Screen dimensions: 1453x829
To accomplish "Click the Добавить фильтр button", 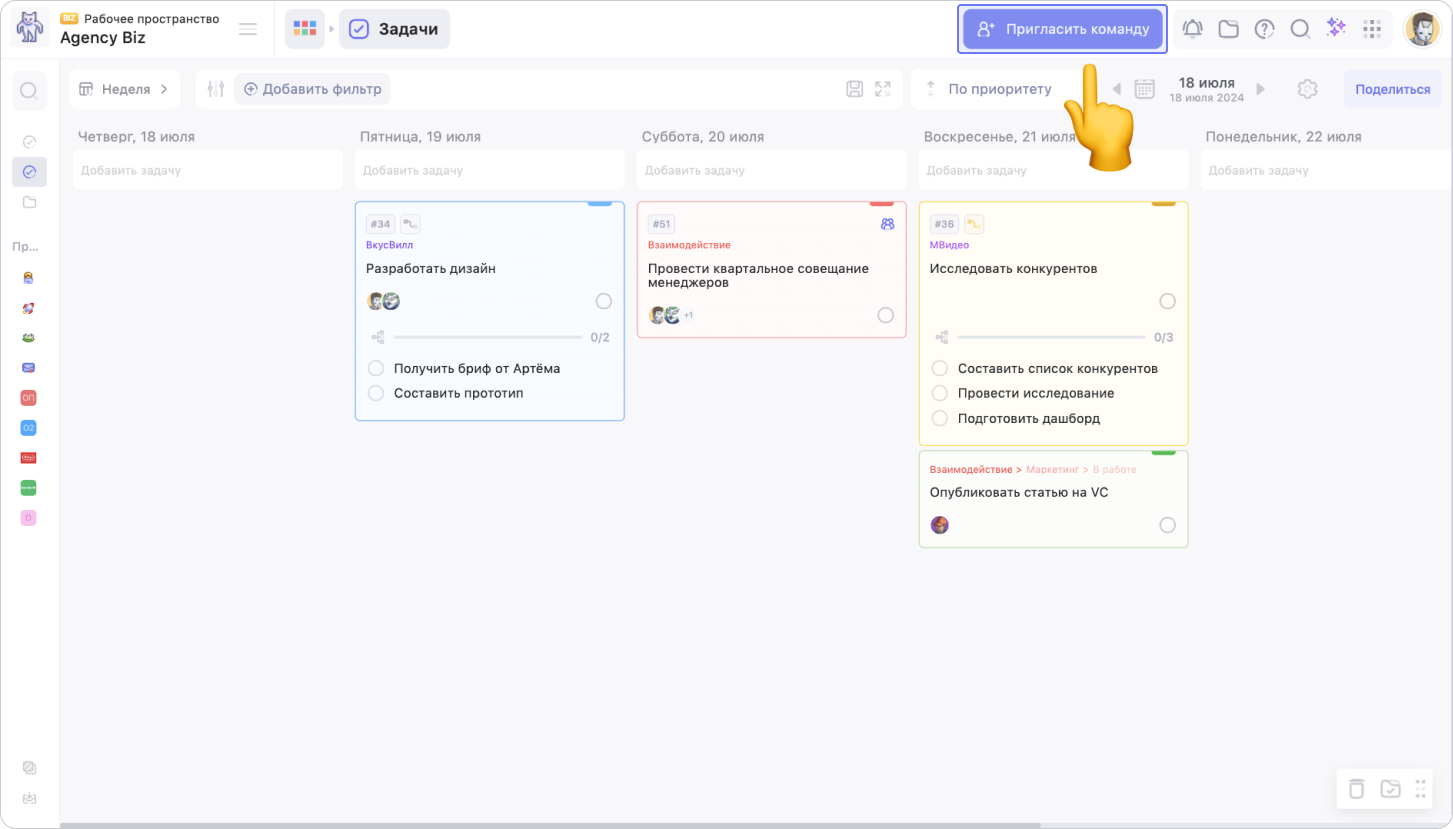I will [312, 89].
